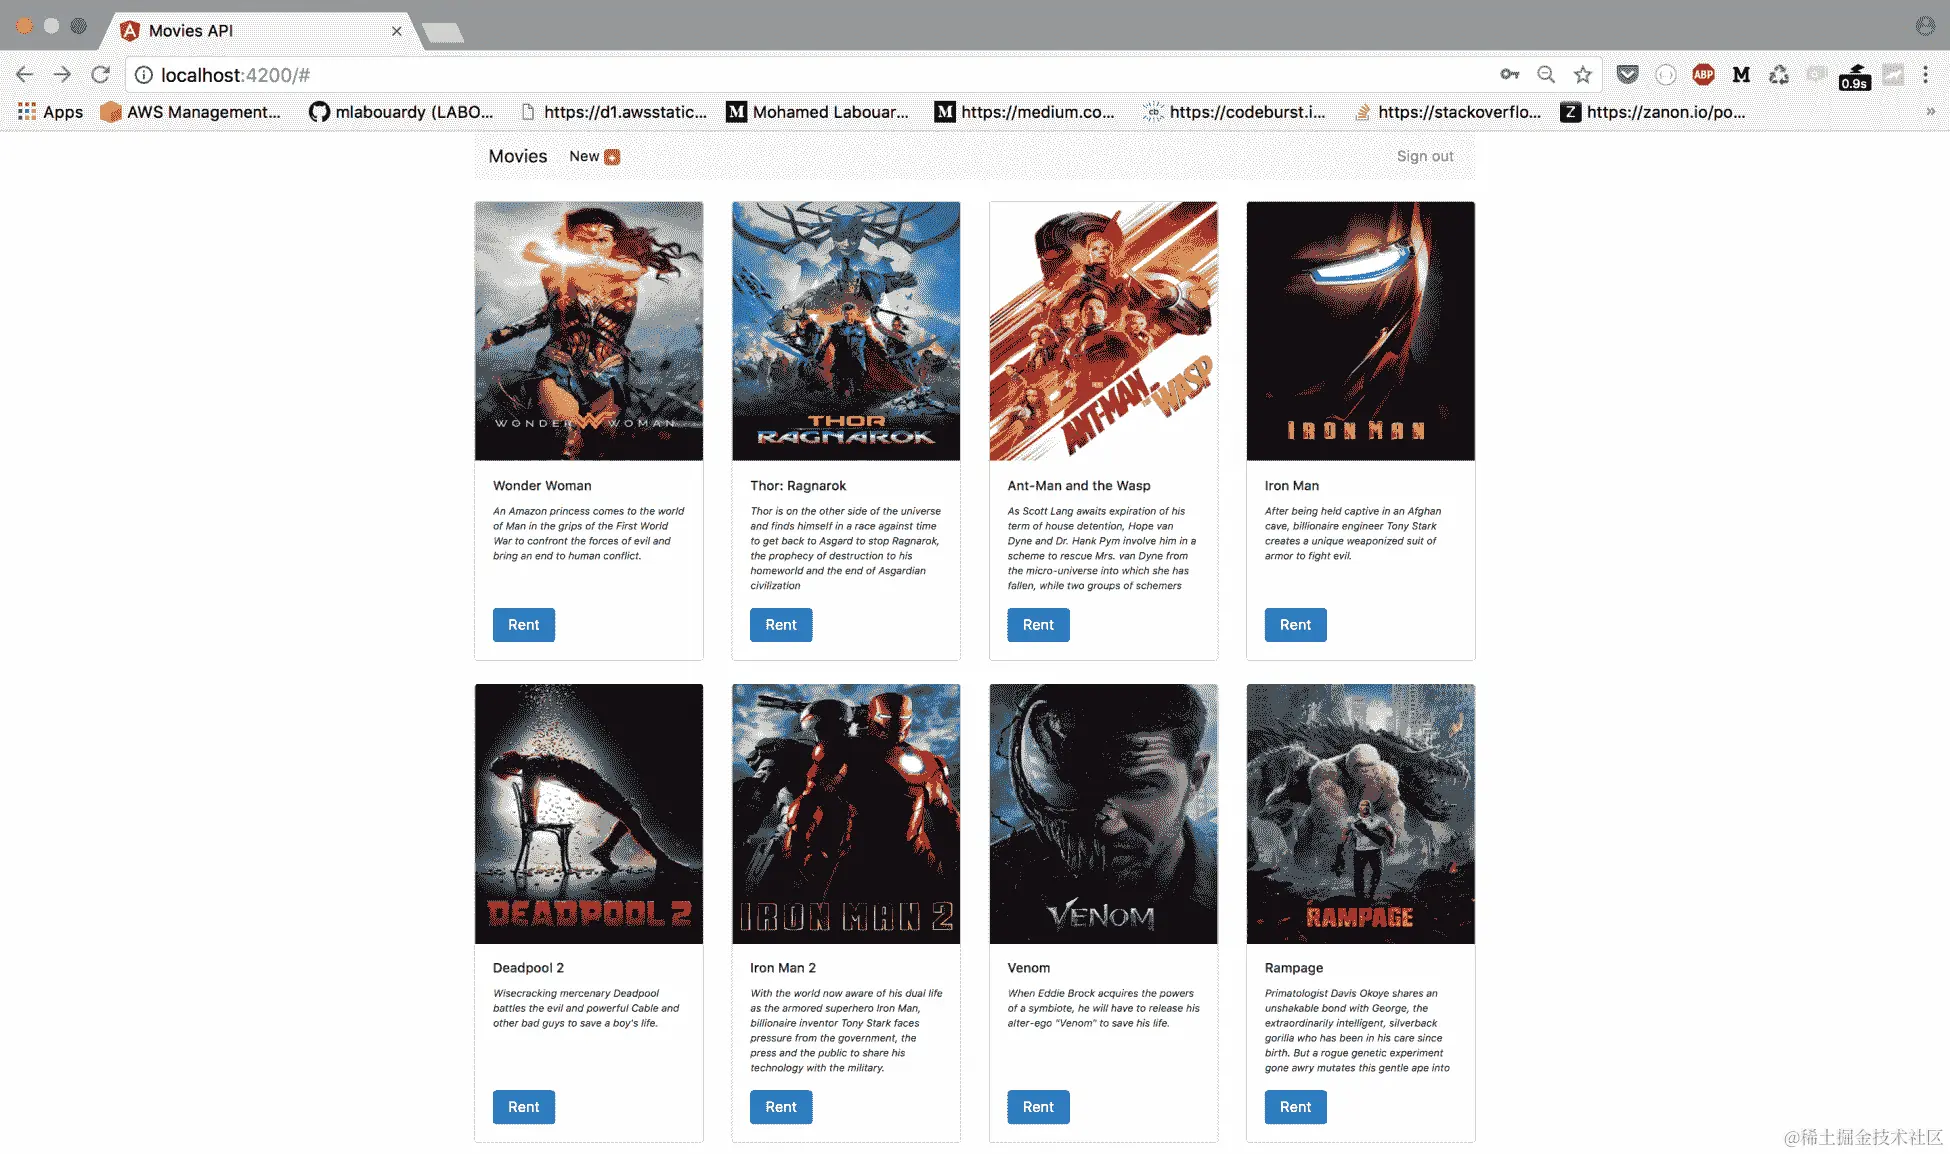Rent Ant-Man and the Wasp
Viewport: 1950px width, 1154px height.
click(1038, 625)
